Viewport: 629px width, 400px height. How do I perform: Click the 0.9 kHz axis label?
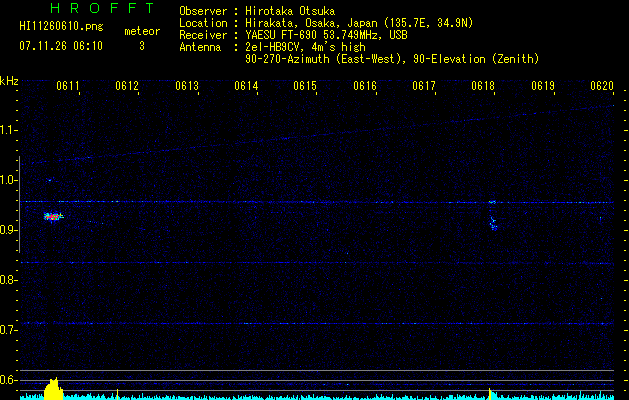[8, 230]
